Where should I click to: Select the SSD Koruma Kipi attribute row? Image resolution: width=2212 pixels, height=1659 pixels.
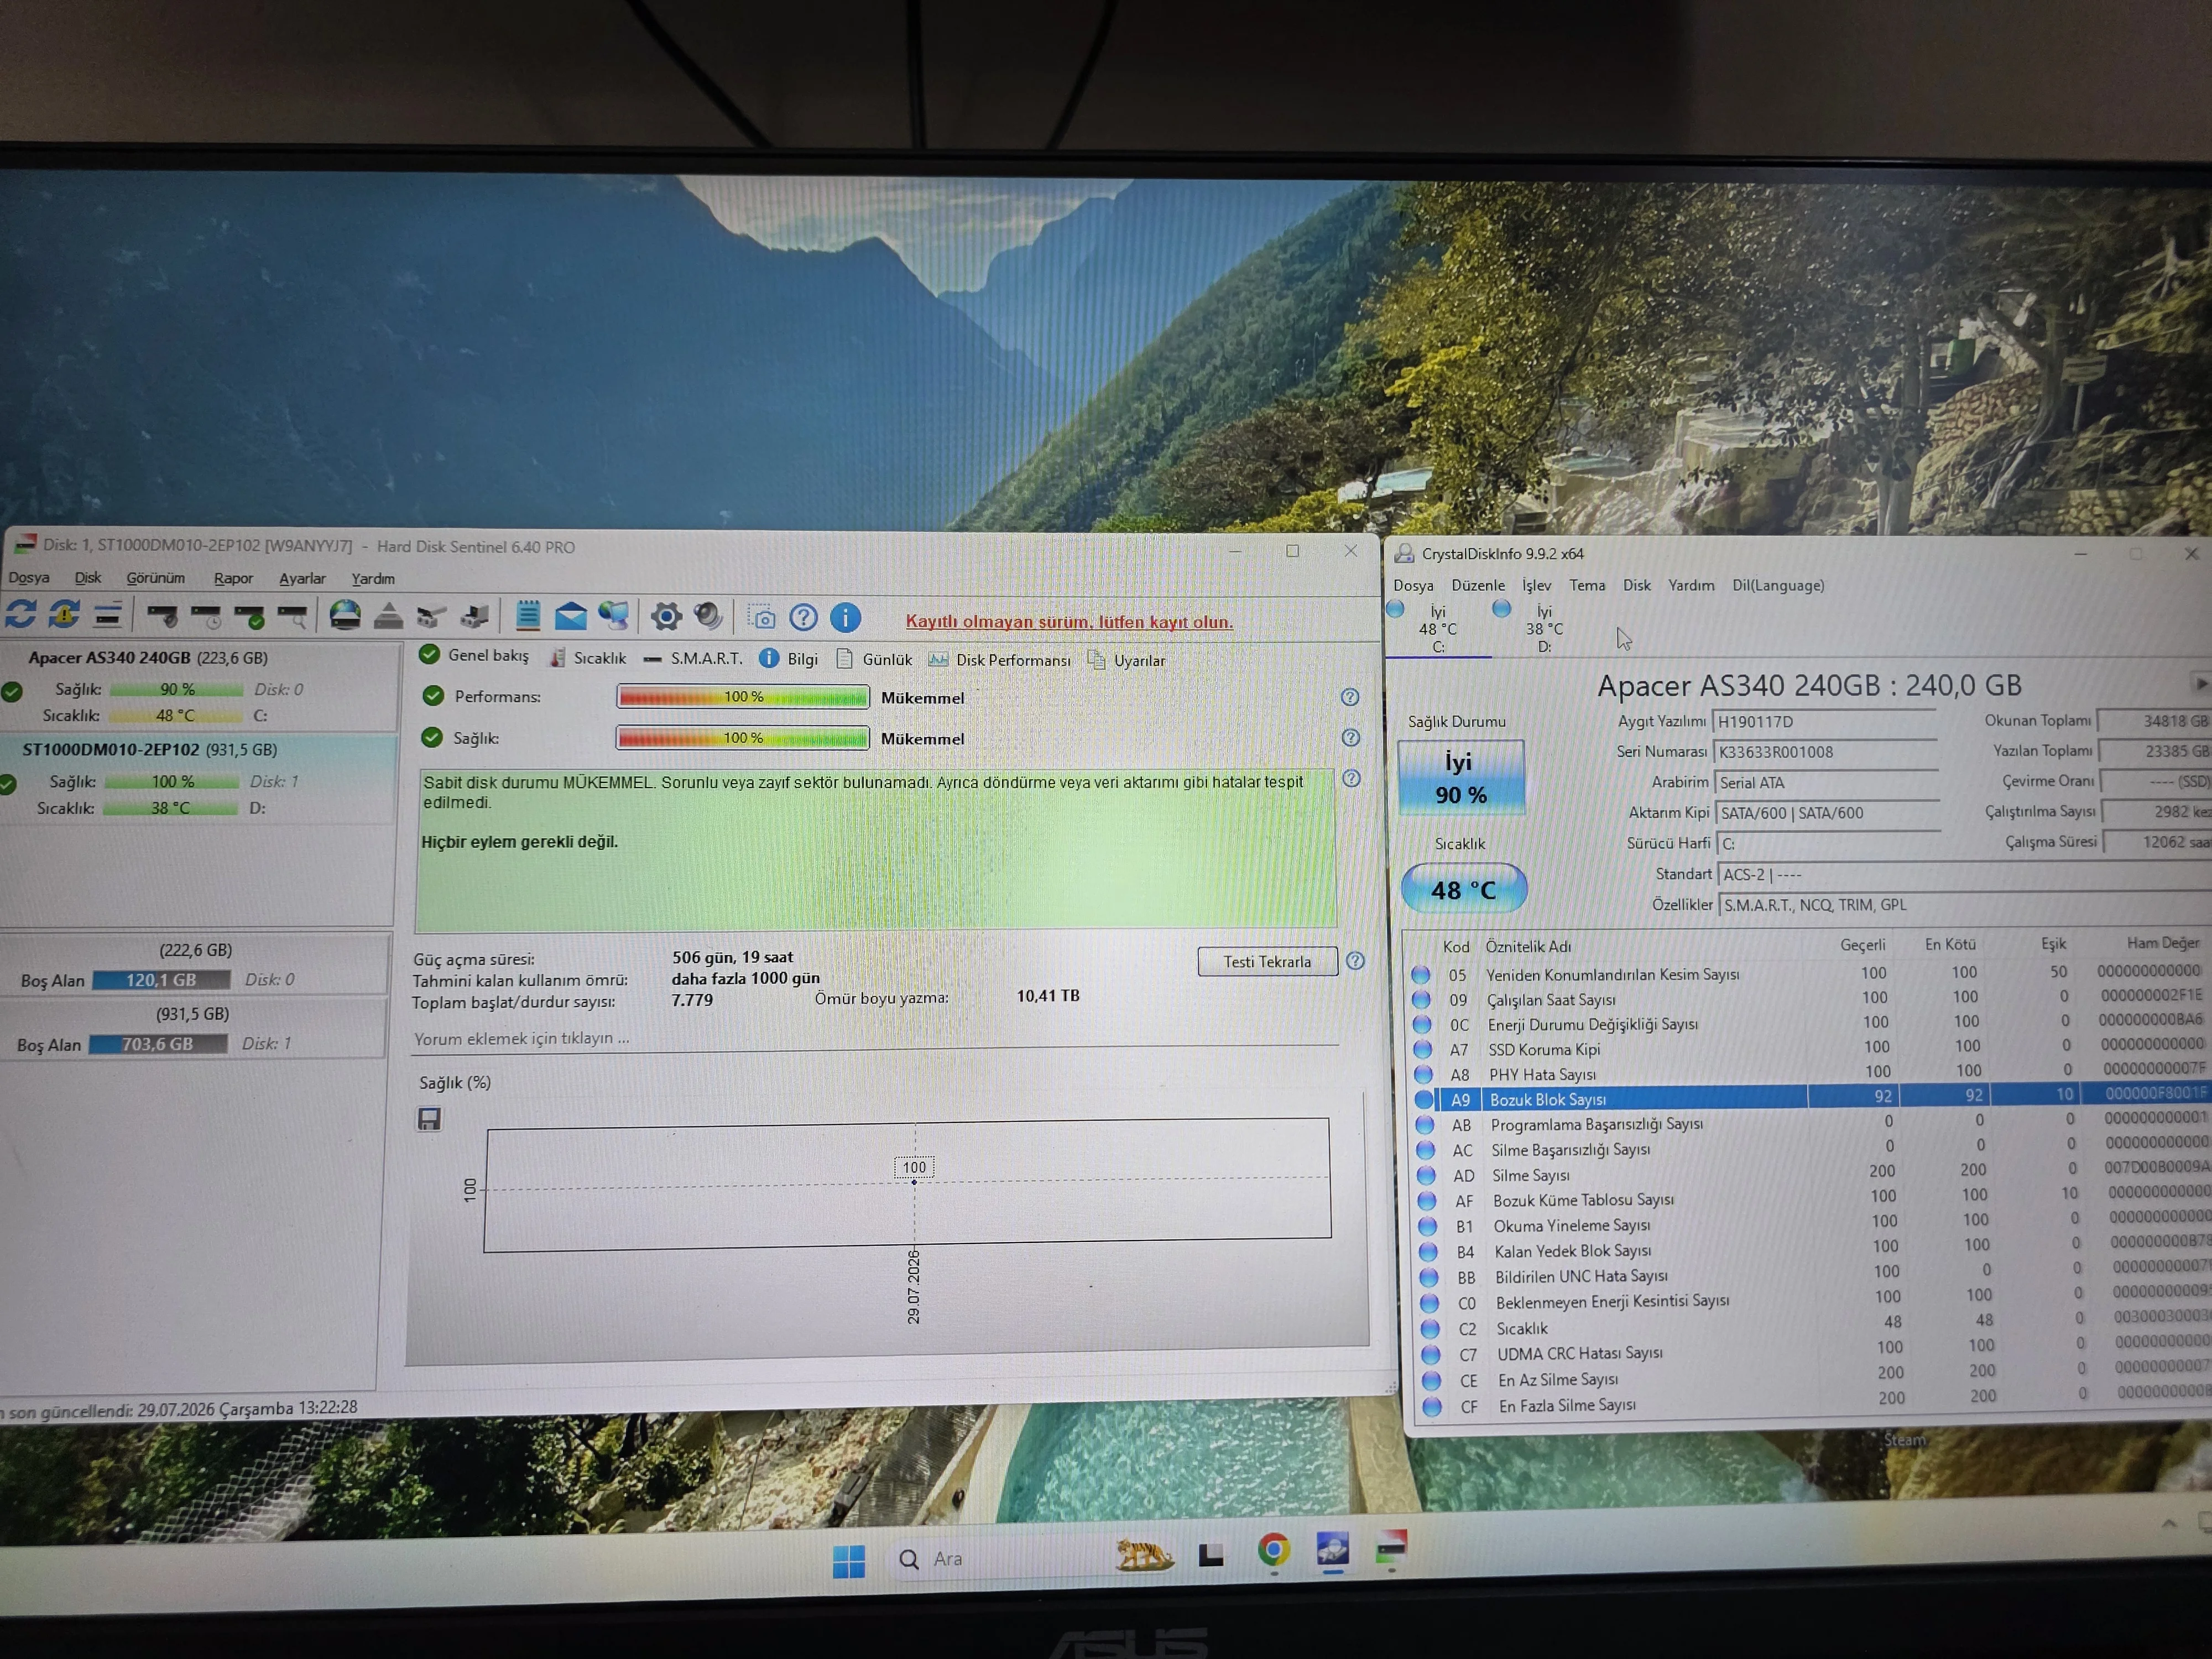[1809, 1048]
